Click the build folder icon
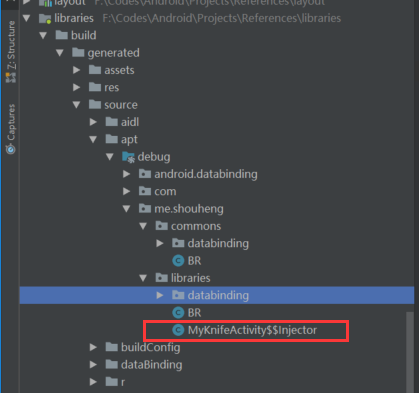 (62, 35)
